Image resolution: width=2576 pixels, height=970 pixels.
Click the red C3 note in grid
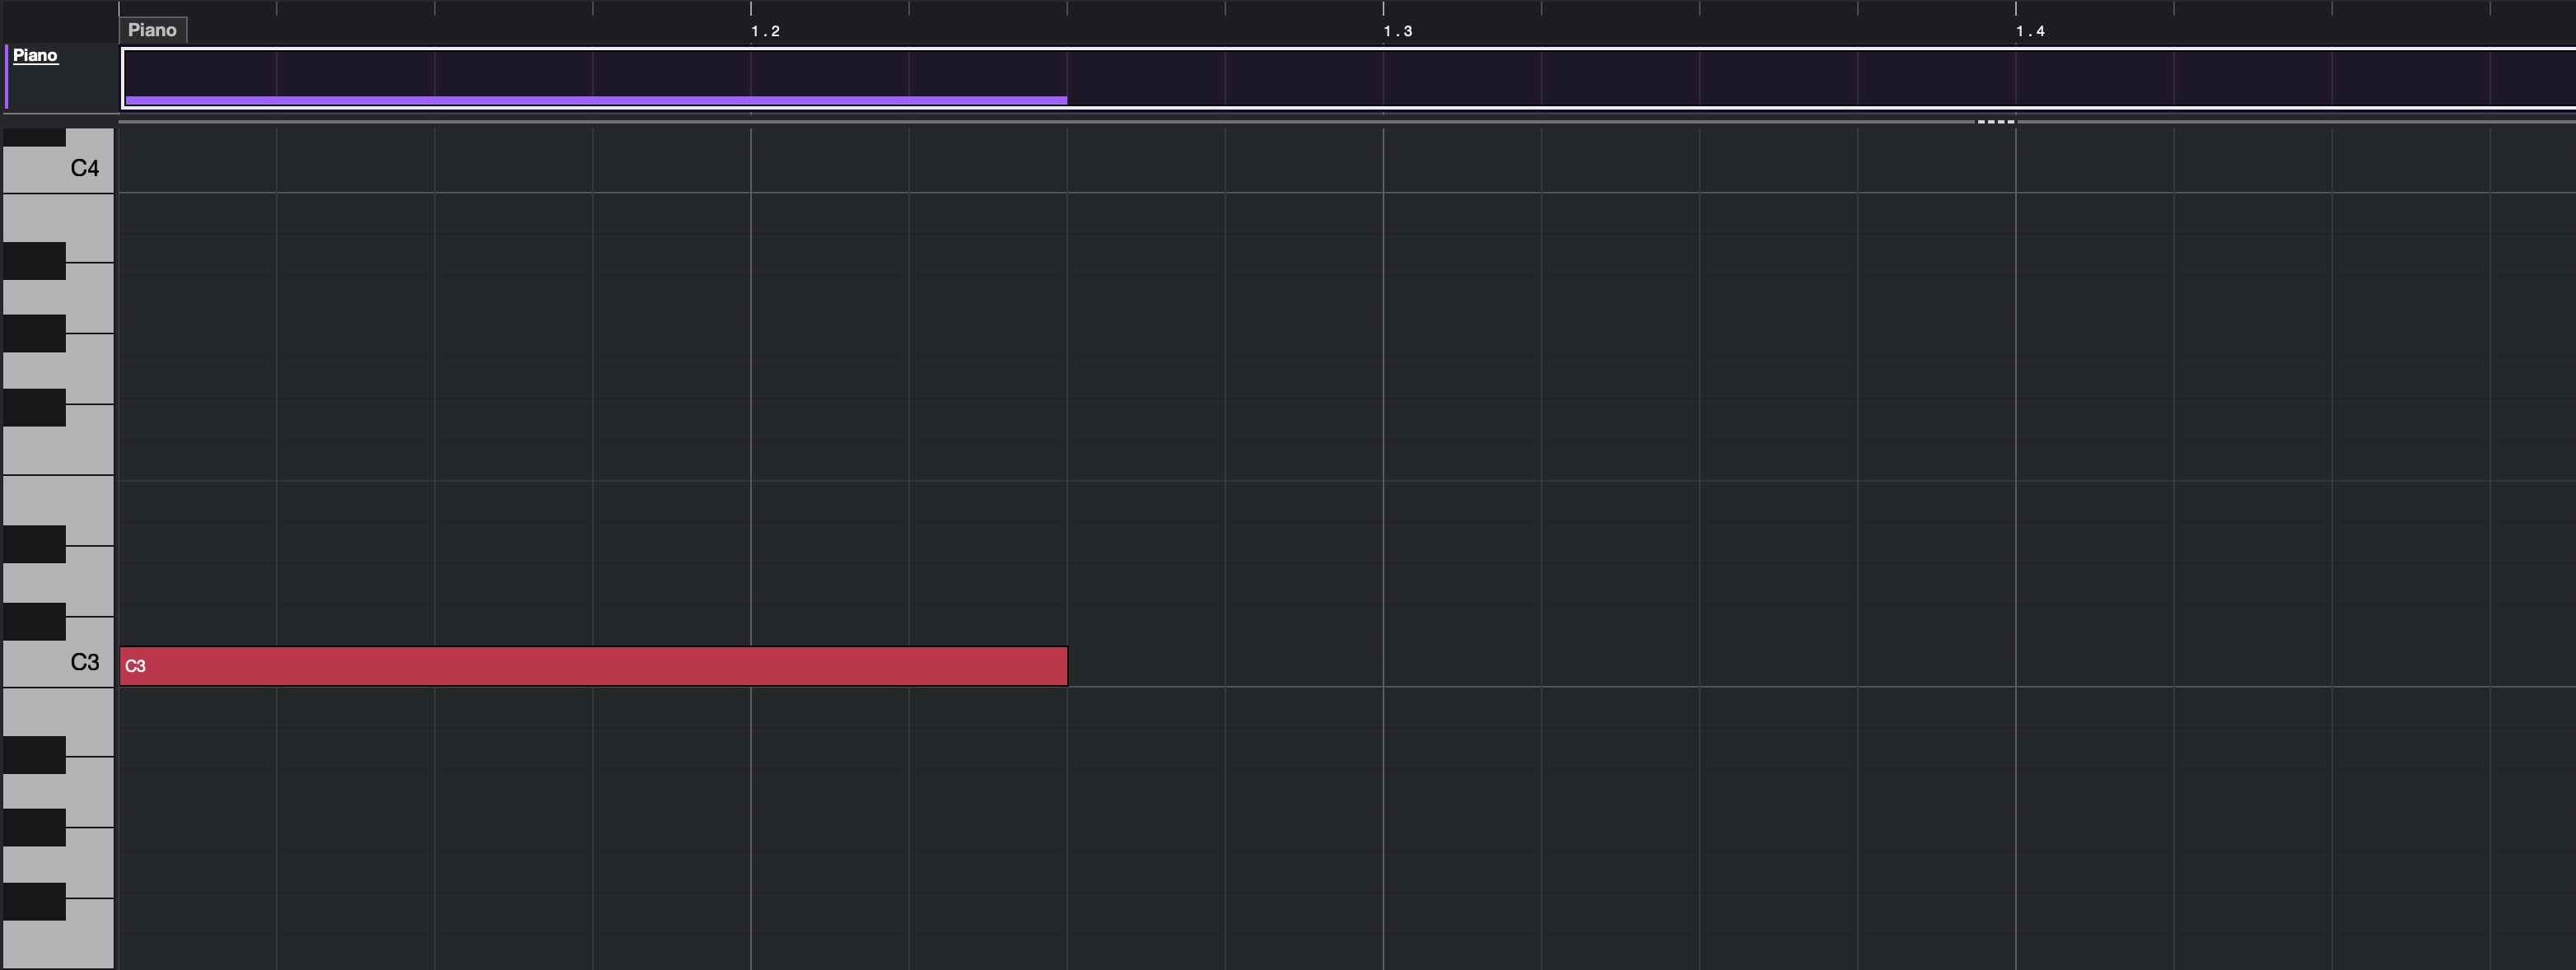(593, 666)
